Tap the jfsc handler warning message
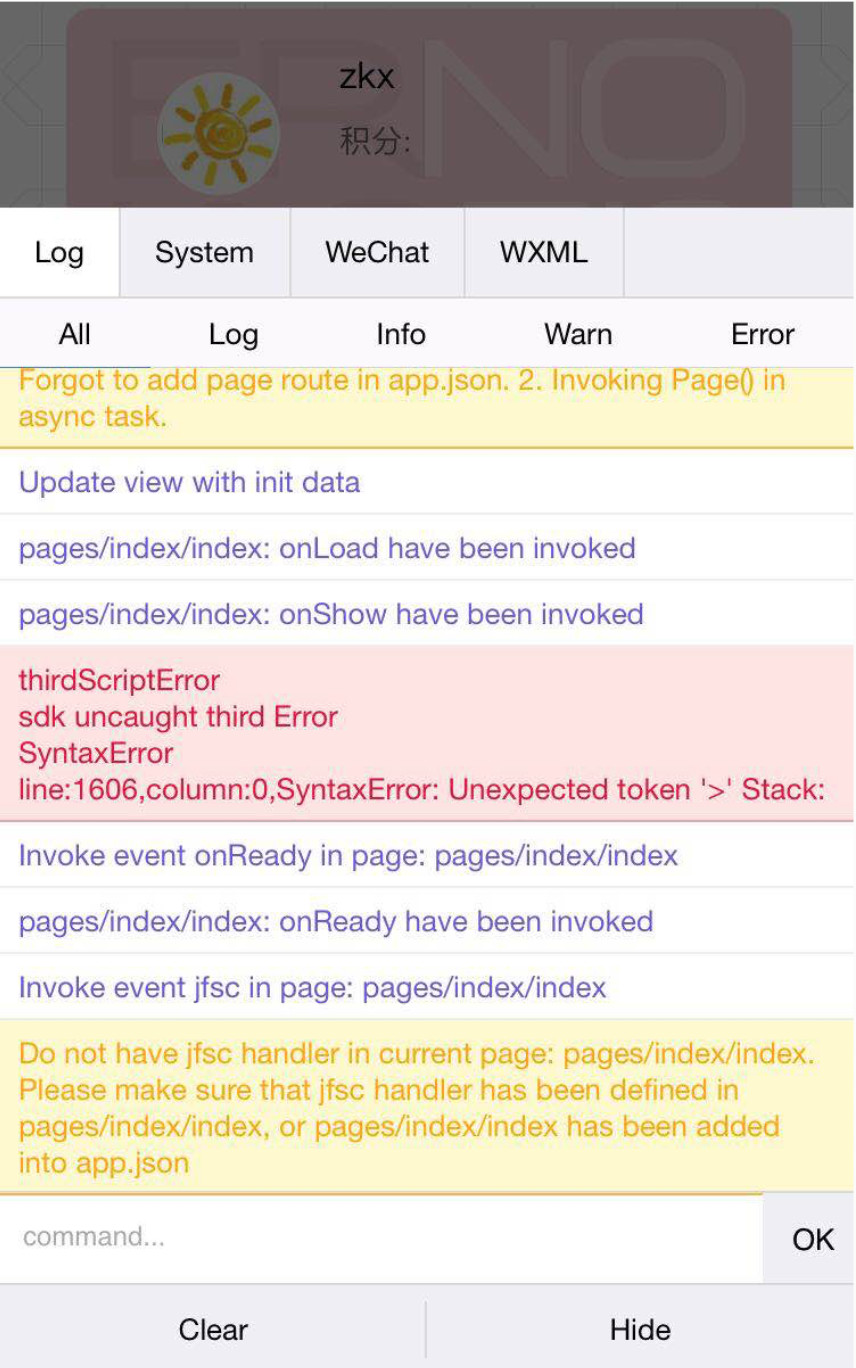Viewport: 856px width, 1368px height. click(x=428, y=1107)
